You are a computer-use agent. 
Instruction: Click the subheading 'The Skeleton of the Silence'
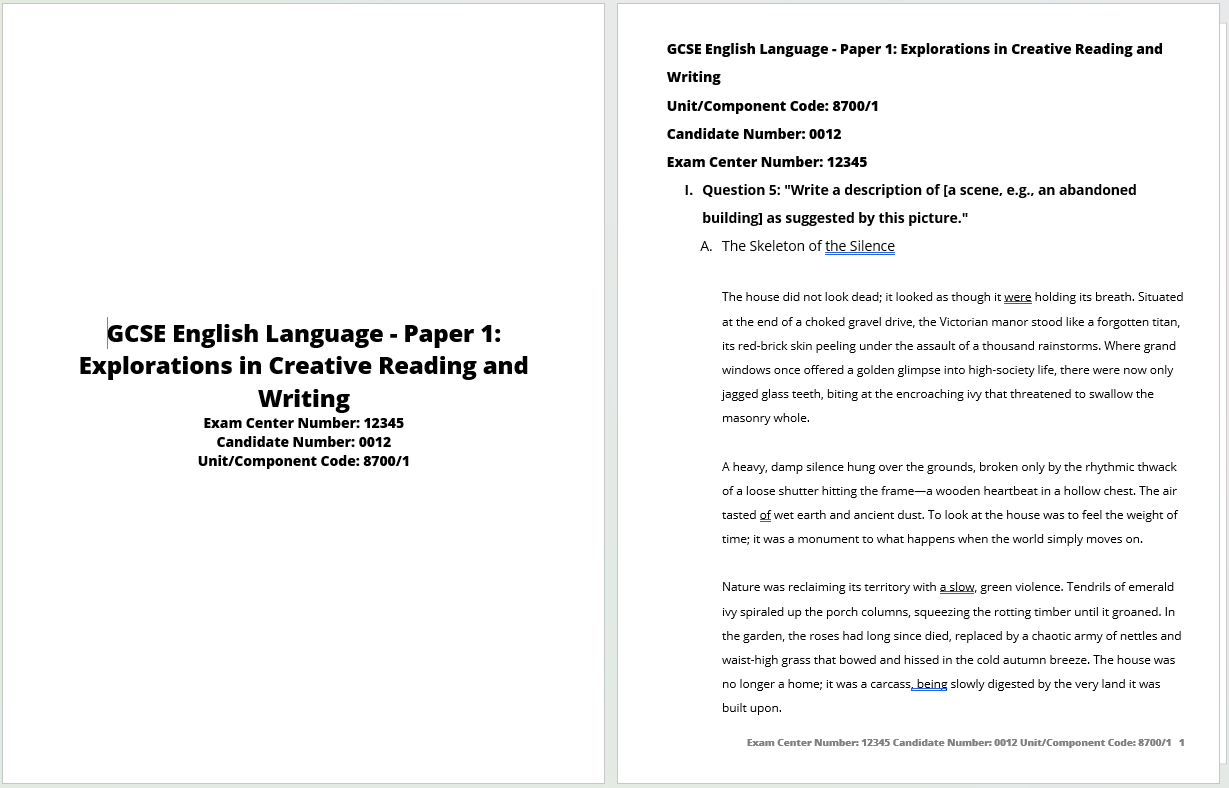click(808, 246)
